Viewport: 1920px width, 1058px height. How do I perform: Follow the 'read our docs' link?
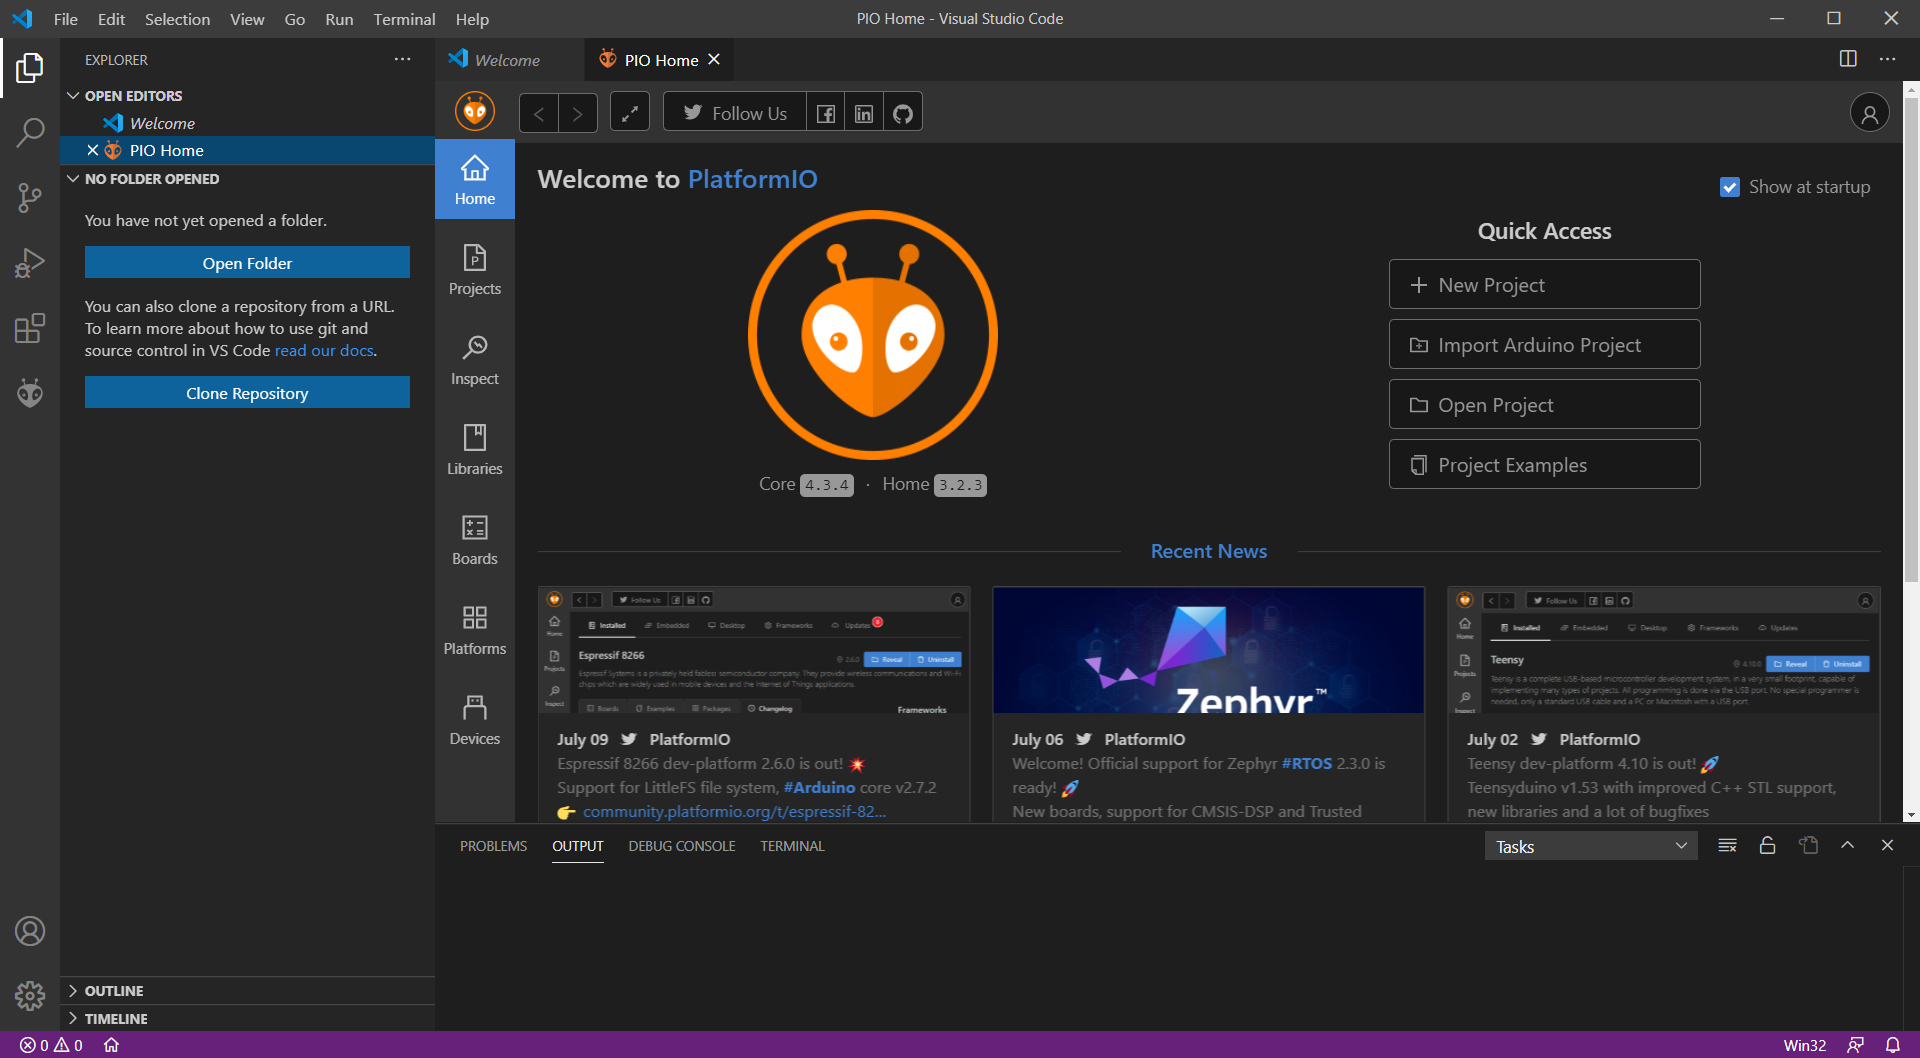324,351
